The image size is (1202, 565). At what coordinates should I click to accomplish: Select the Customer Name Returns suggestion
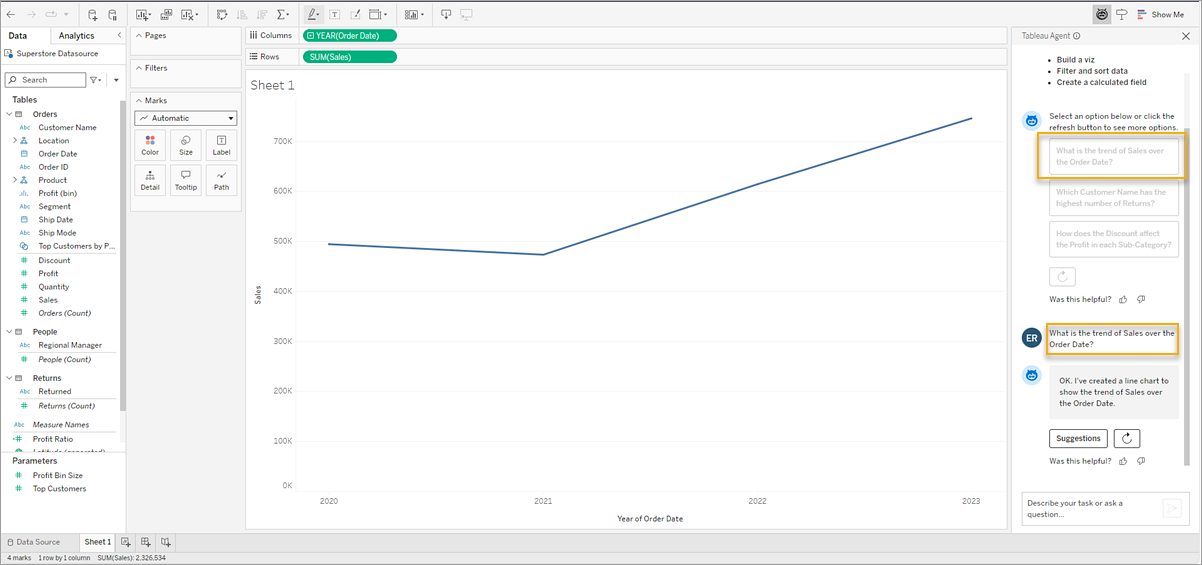1114,198
